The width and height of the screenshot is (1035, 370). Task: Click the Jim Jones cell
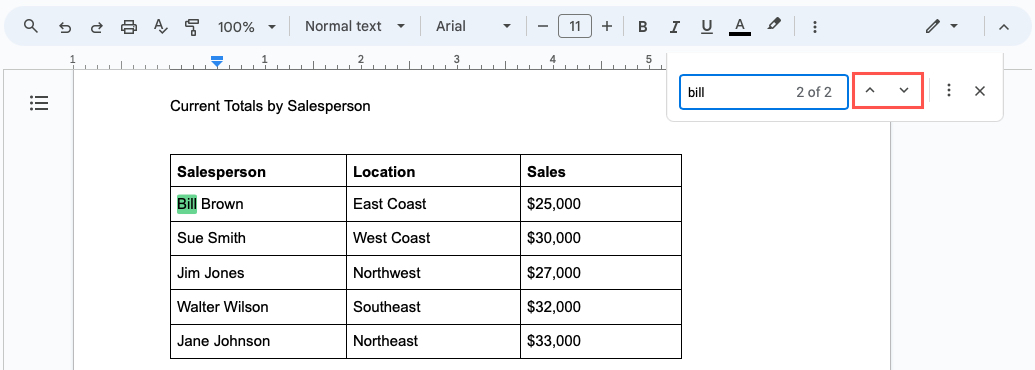coord(258,272)
